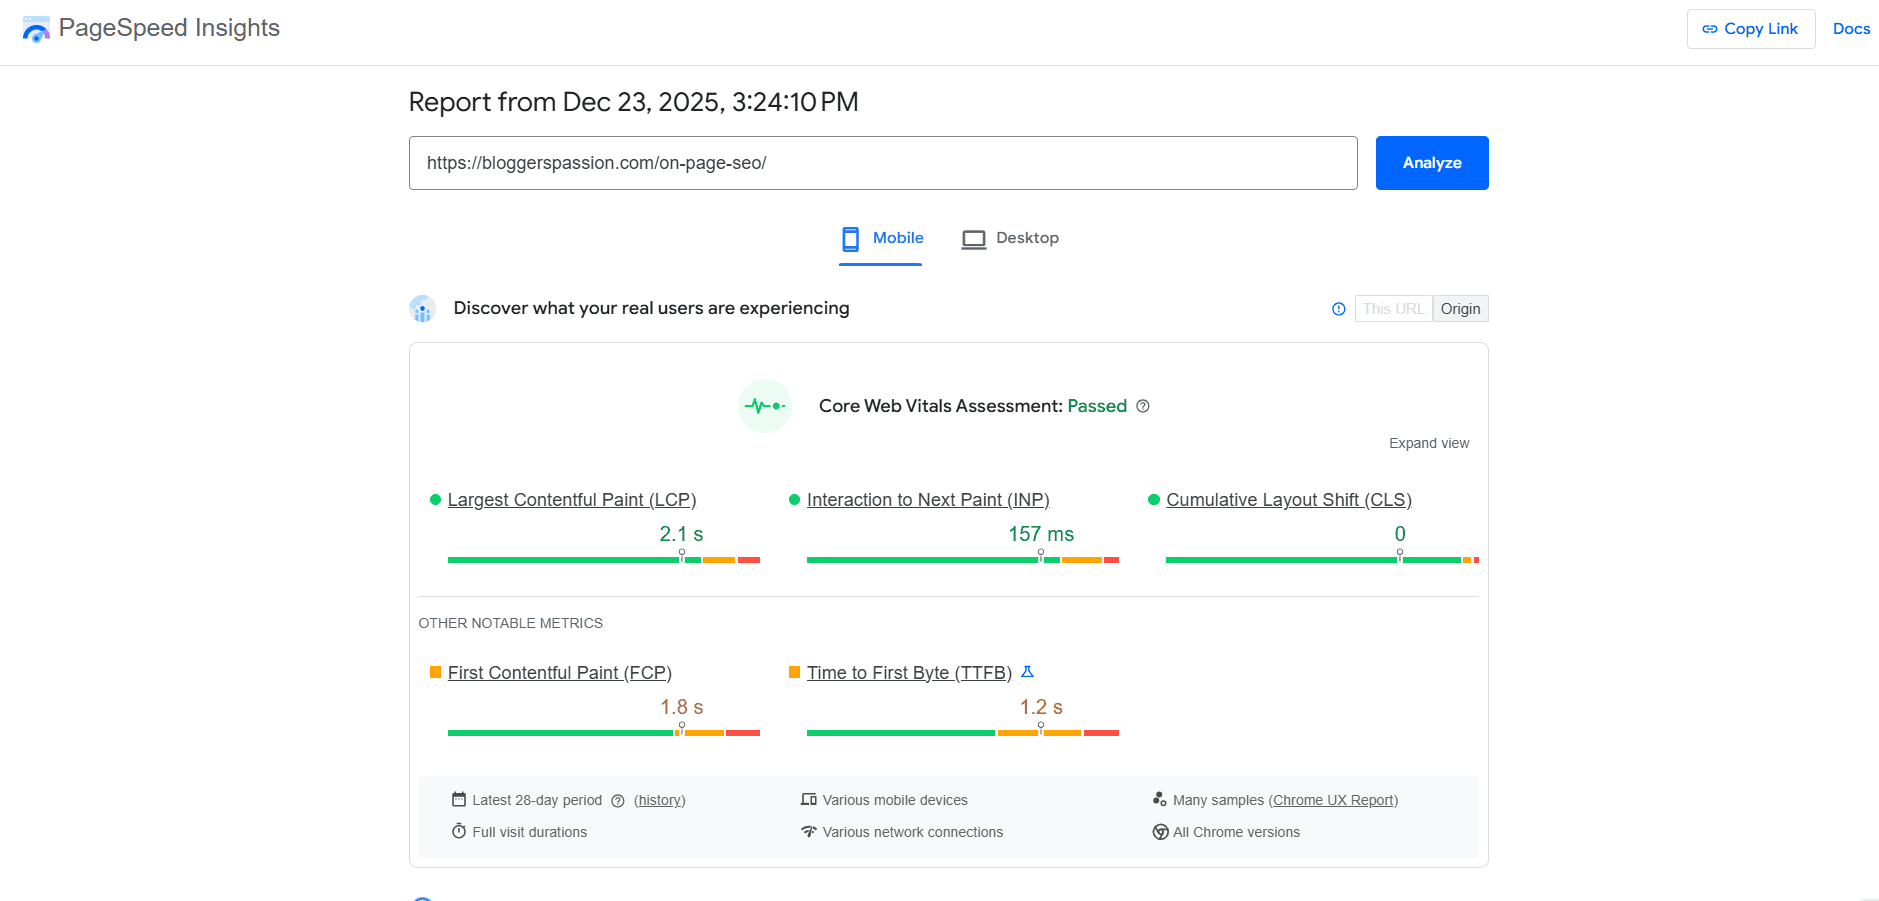Open the Docs page

pyautogui.click(x=1851, y=28)
